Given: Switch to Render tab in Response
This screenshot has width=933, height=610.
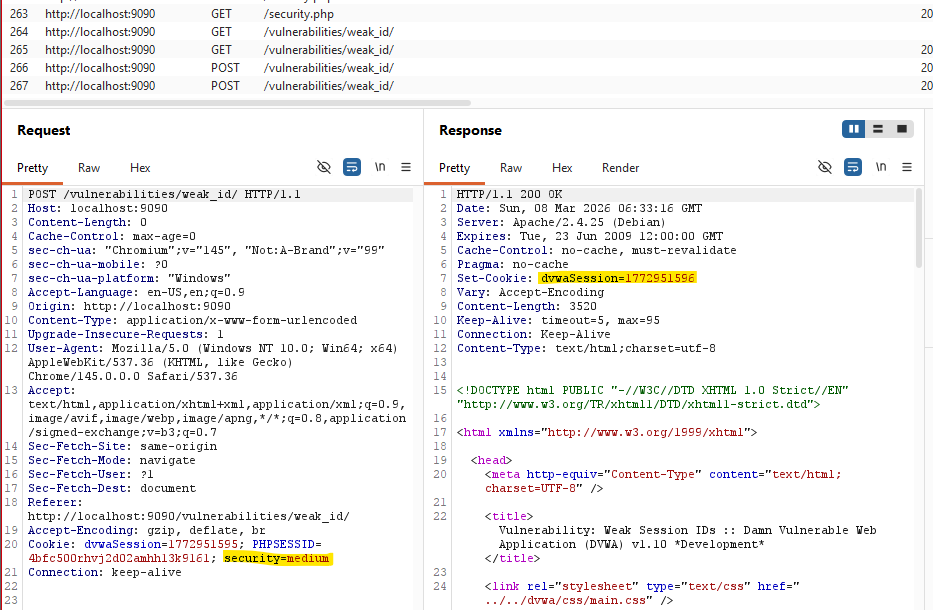Looking at the screenshot, I should coord(620,168).
